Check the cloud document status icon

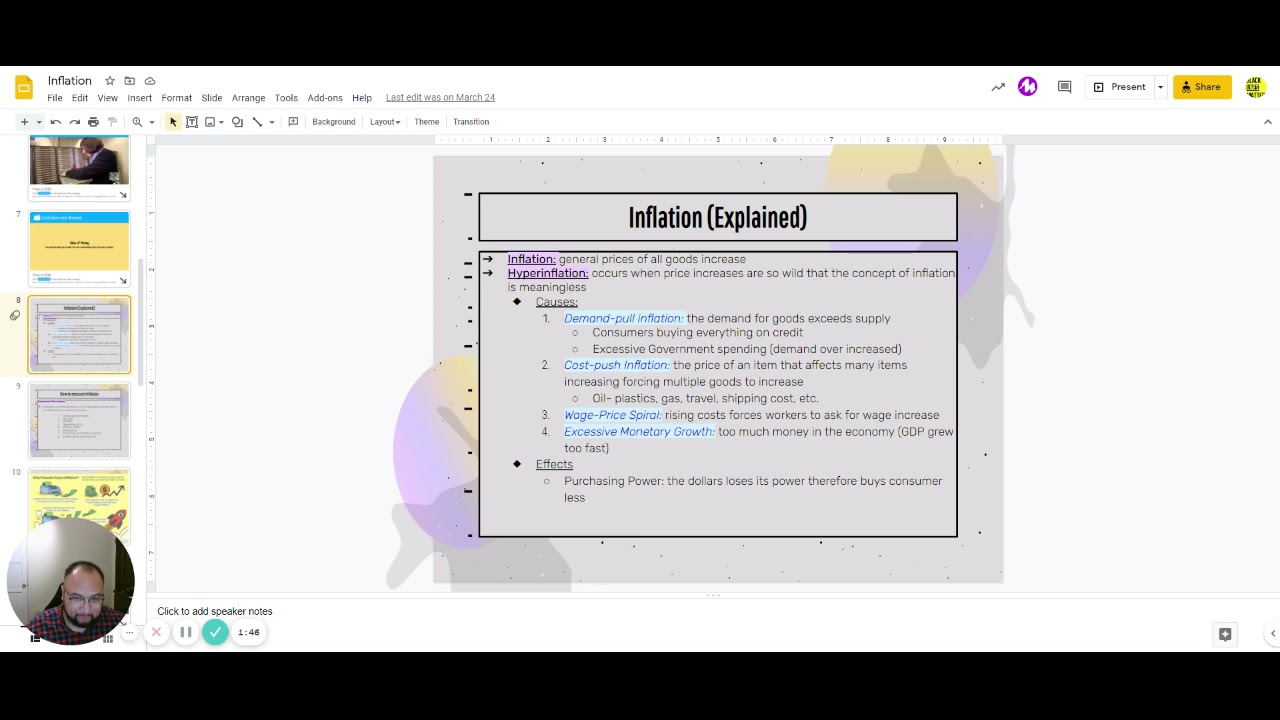150,81
